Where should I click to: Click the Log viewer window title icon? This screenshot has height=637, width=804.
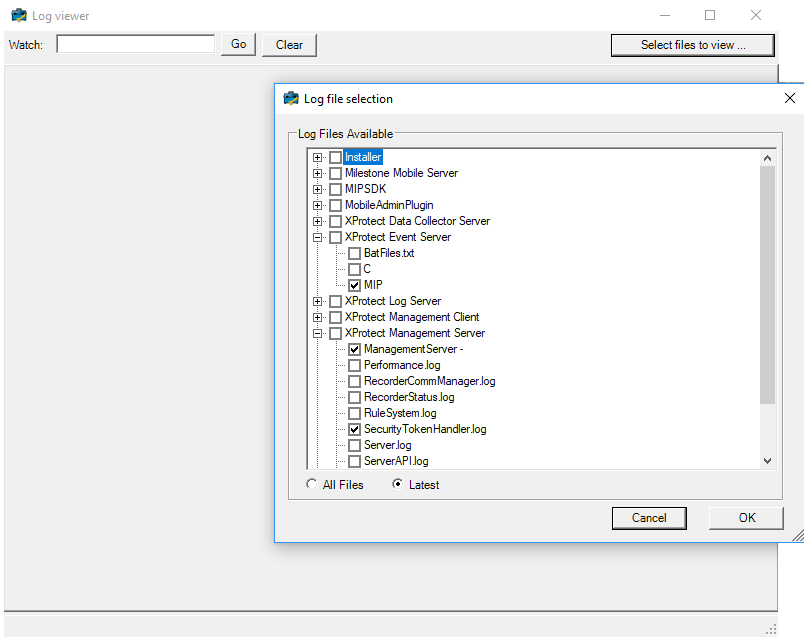point(19,15)
